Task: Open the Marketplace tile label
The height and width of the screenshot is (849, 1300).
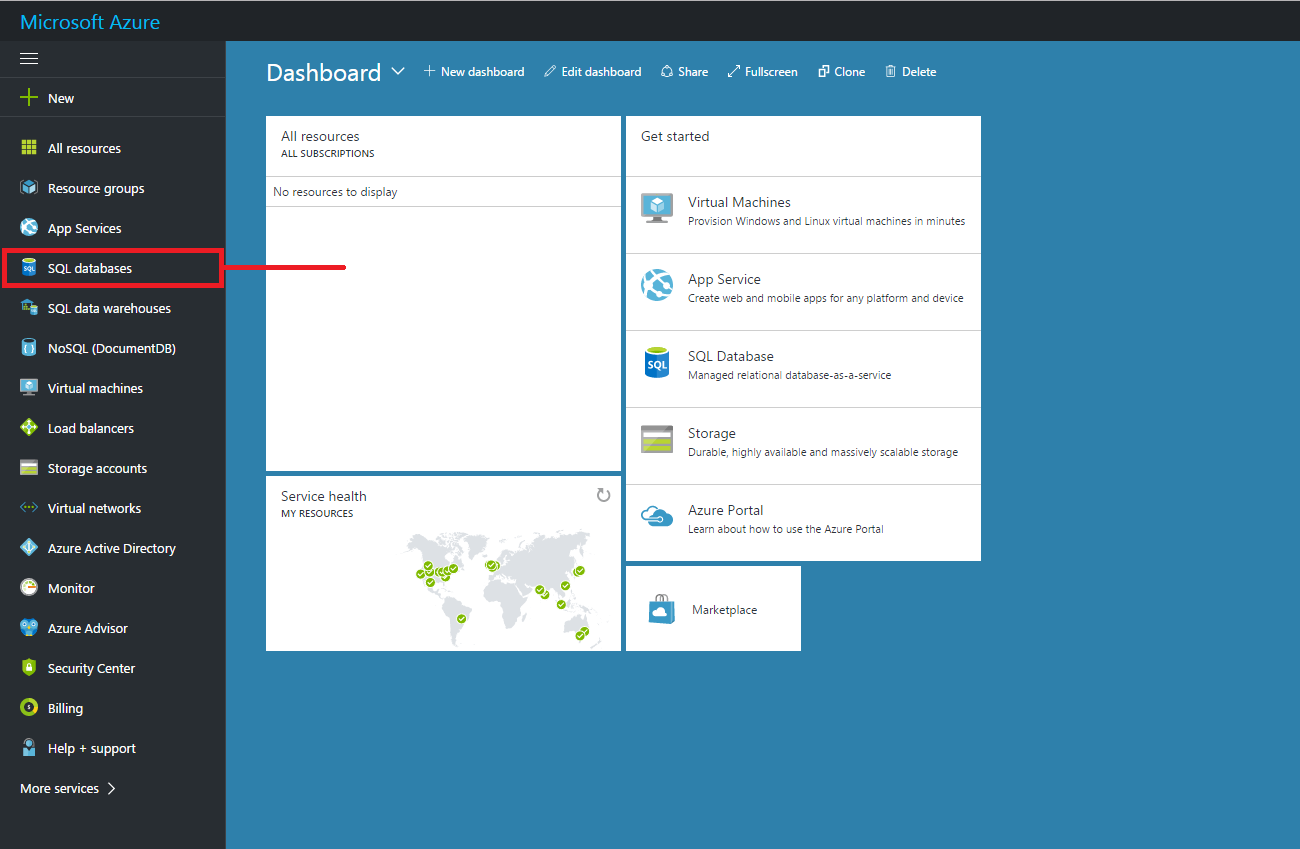Action: [725, 610]
